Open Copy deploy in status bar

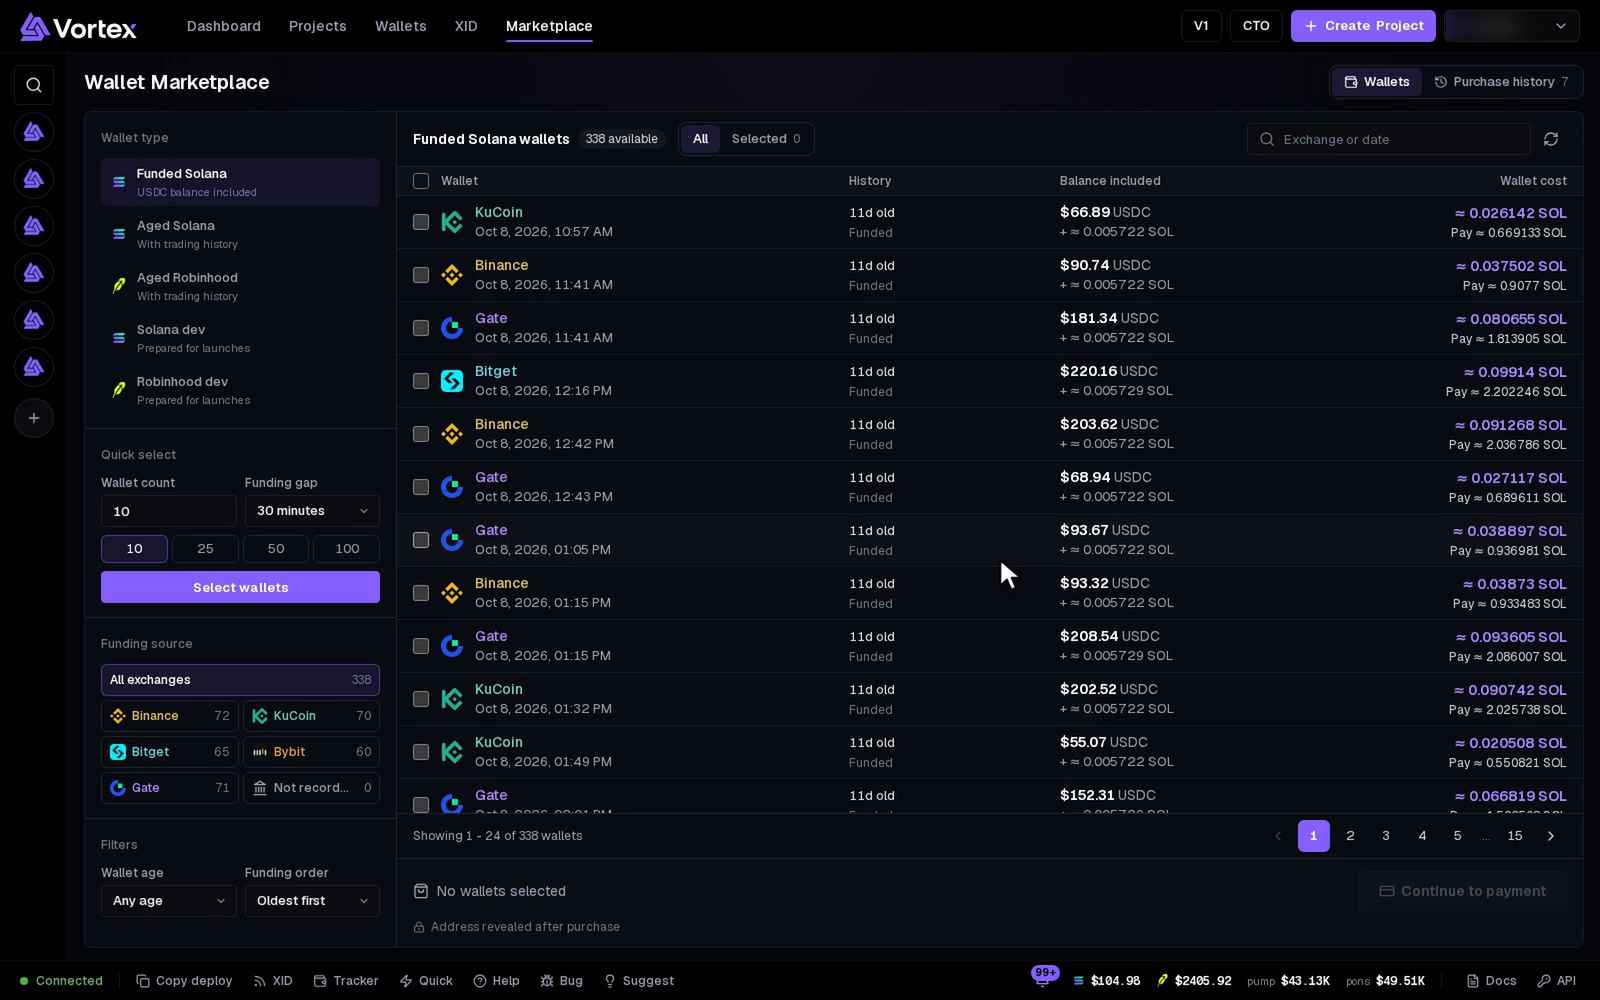[184, 981]
